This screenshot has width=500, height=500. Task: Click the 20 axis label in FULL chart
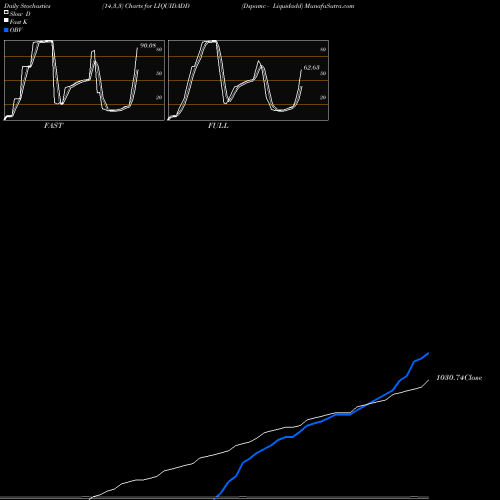(323, 97)
